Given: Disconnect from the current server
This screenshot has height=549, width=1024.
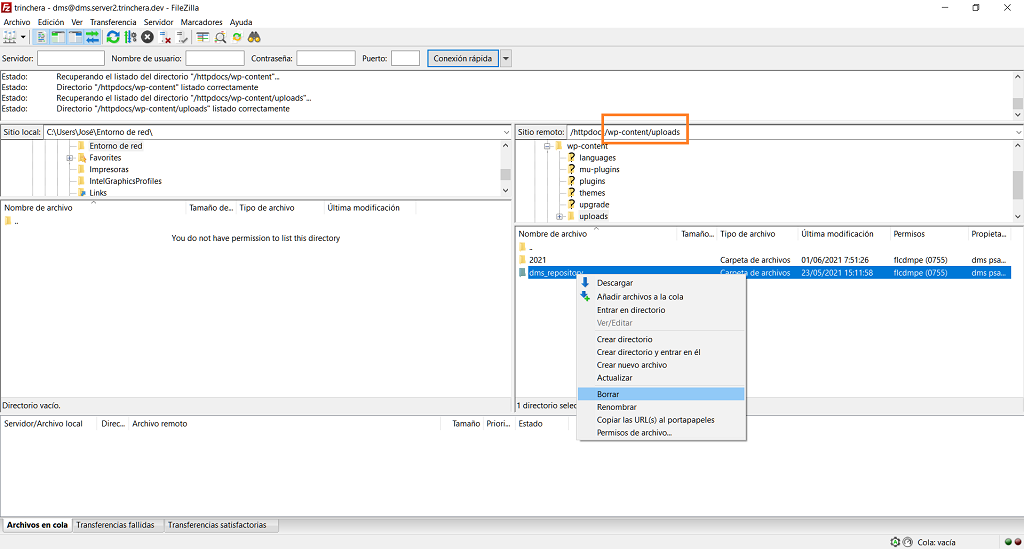Looking at the screenshot, I should point(165,37).
